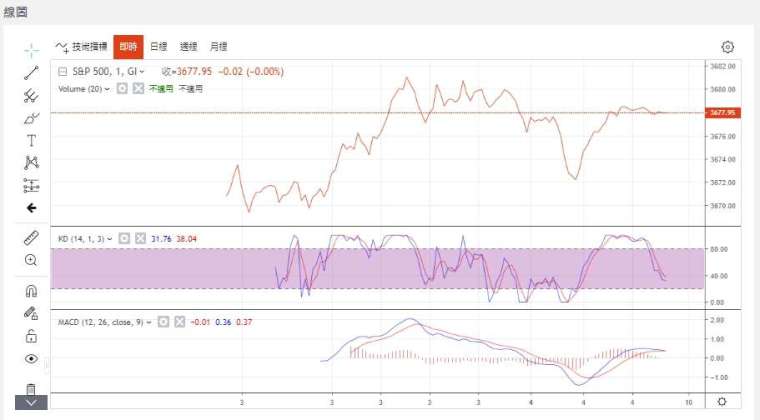Image resolution: width=760 pixels, height=420 pixels.
Task: Open axis settings gear at bottom right
Action: click(x=722, y=402)
